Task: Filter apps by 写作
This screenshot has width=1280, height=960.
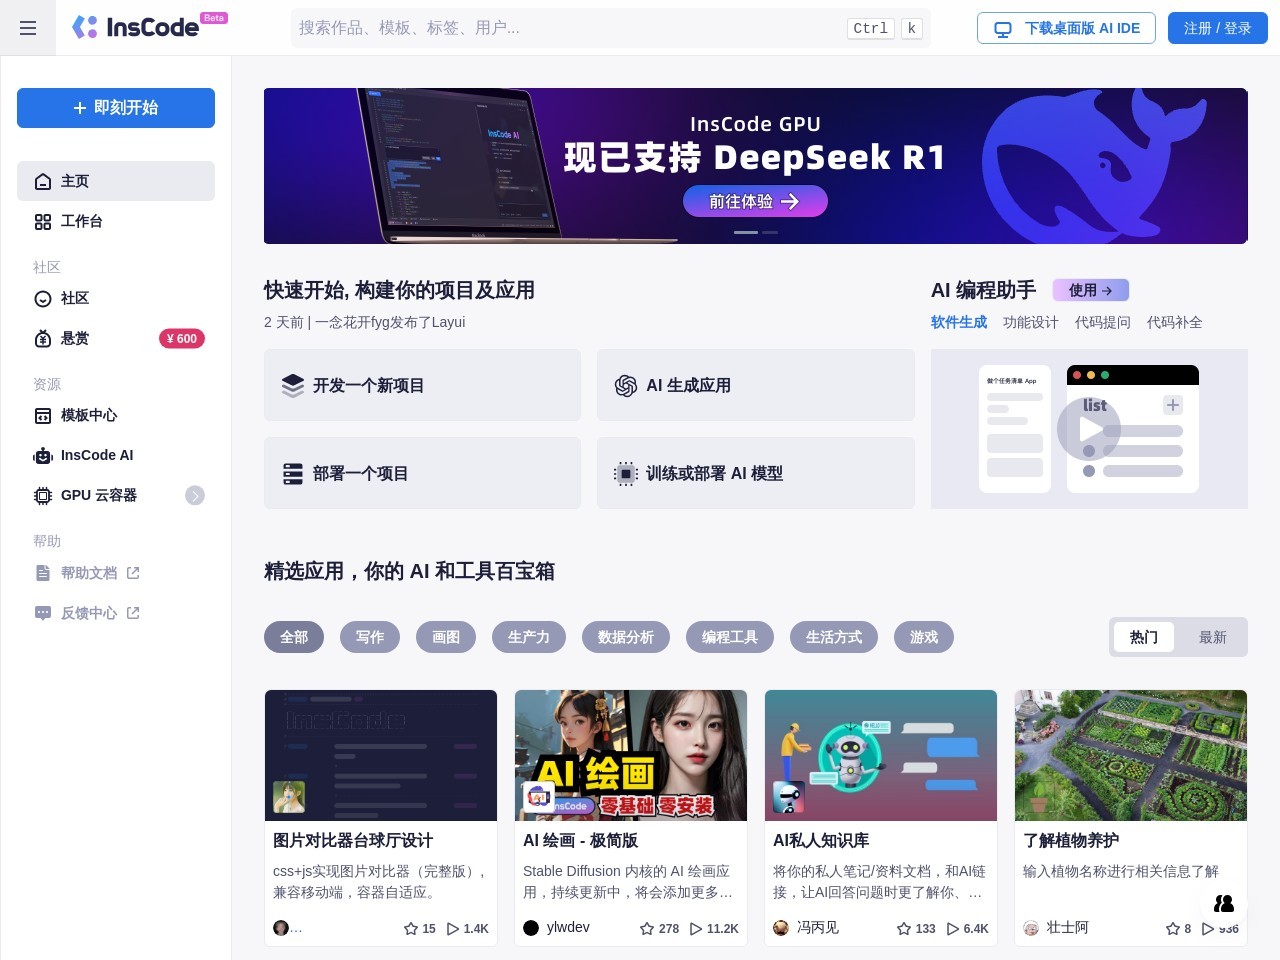Action: (370, 637)
